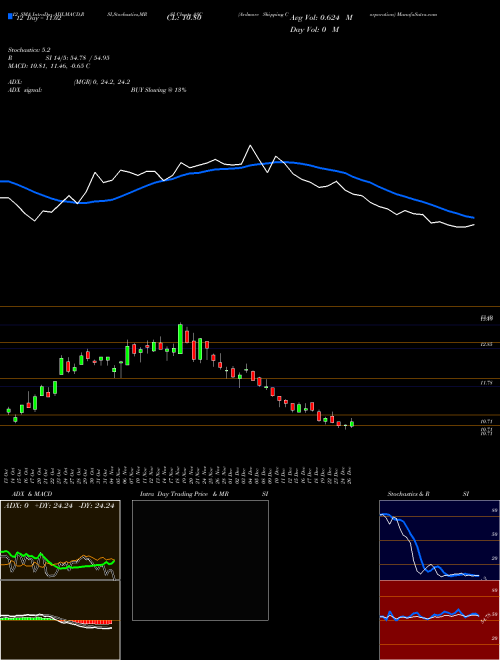Click the 'Day Vol: 0 M' value
This screenshot has width=500, height=660.
point(314,30)
